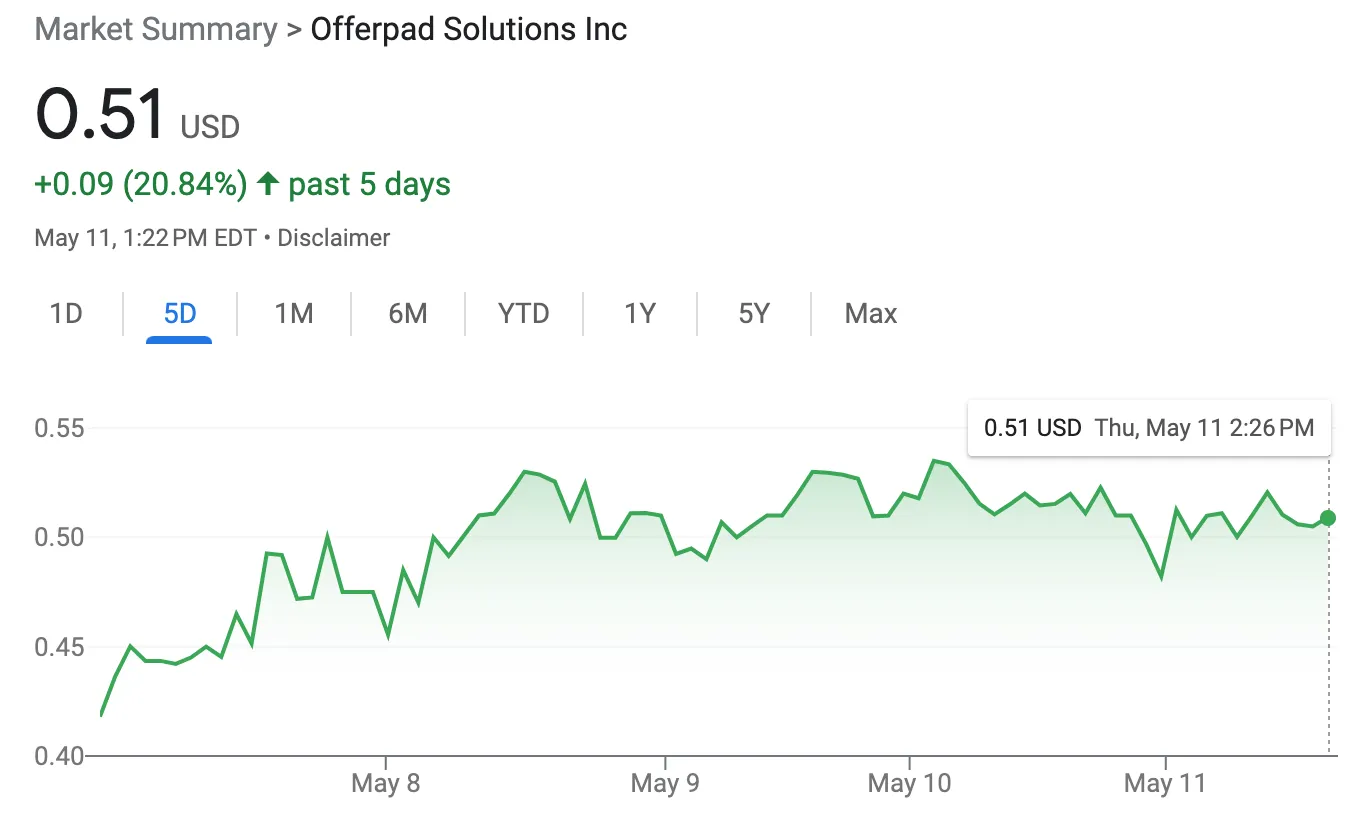Select the 5D range tab
The width and height of the screenshot is (1372, 826).
(x=180, y=314)
